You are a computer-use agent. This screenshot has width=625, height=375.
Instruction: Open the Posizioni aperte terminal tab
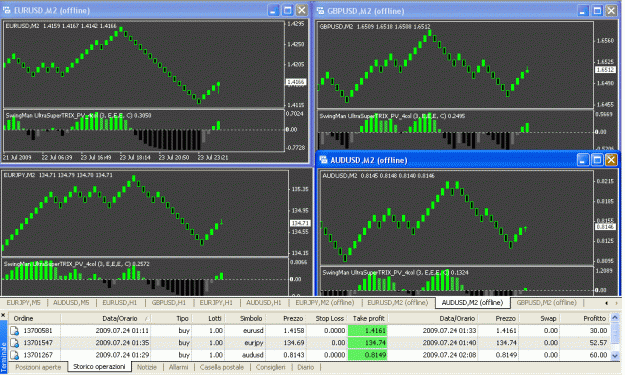(38, 367)
